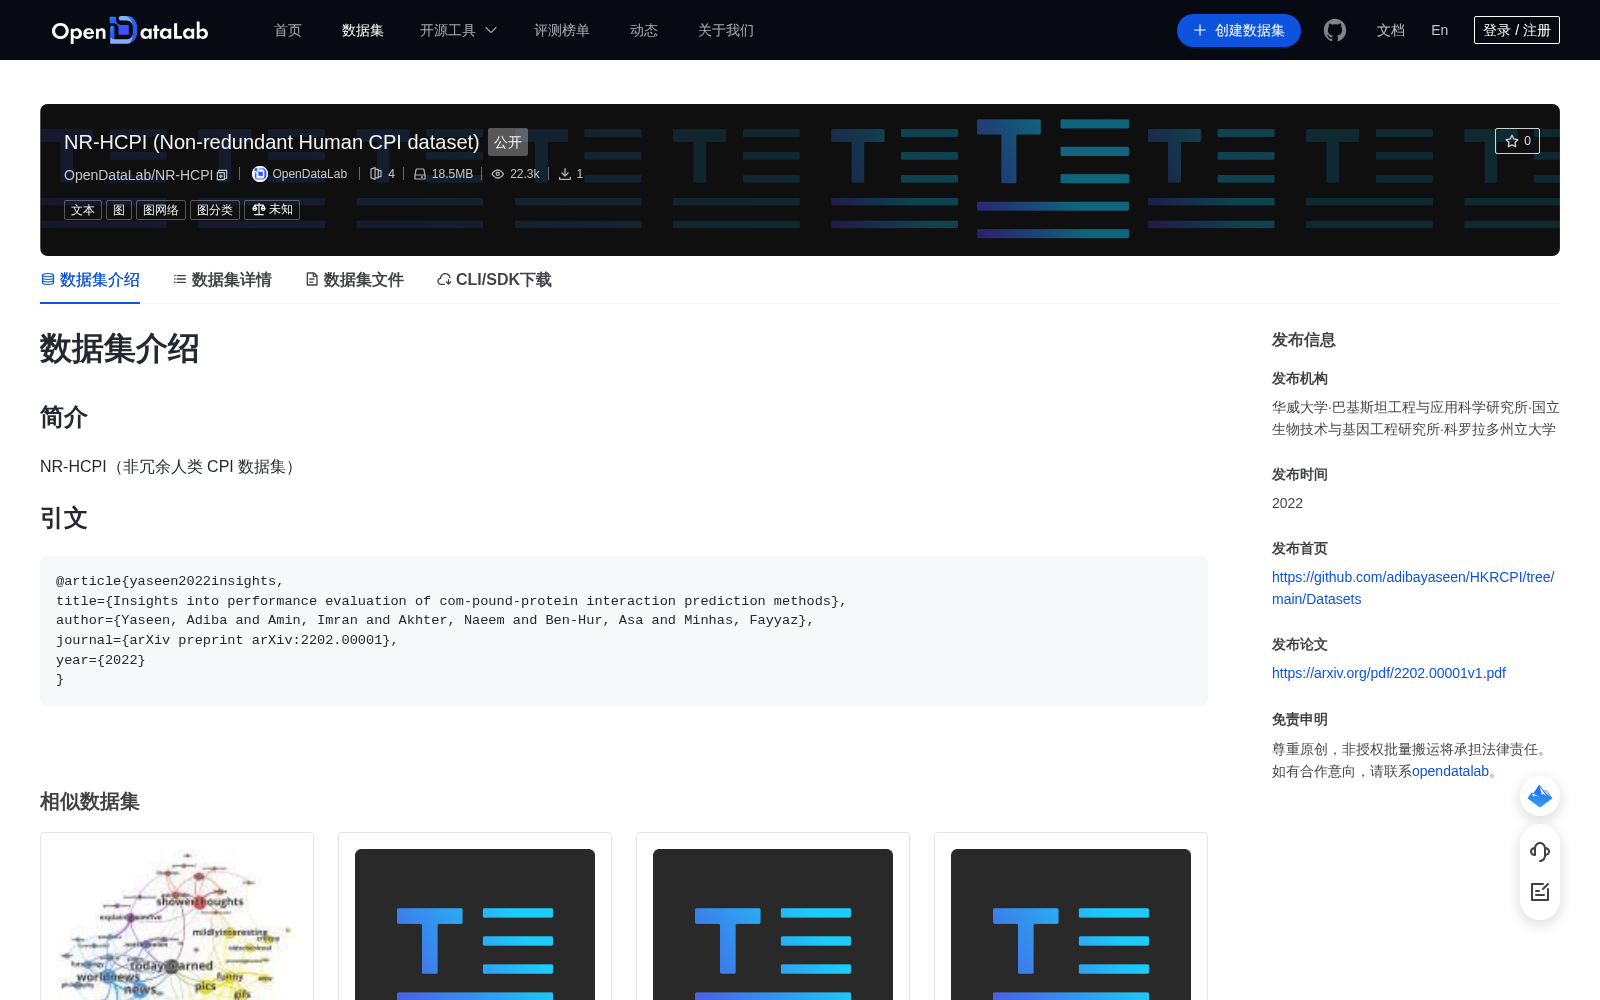
Task: Open the similar dataset with word-cloud thumbnail
Action: coord(177,916)
